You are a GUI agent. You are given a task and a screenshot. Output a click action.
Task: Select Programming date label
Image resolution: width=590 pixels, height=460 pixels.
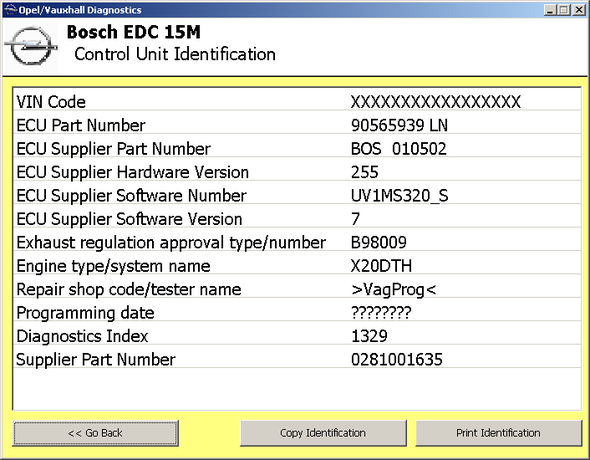click(85, 313)
